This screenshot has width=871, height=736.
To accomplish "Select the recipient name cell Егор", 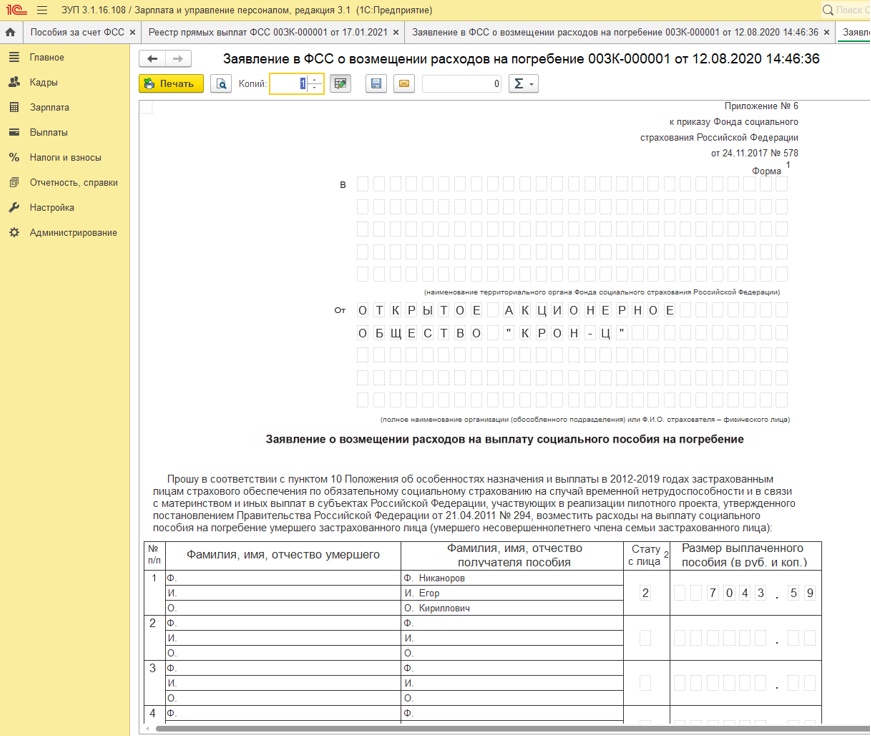I will click(512, 593).
